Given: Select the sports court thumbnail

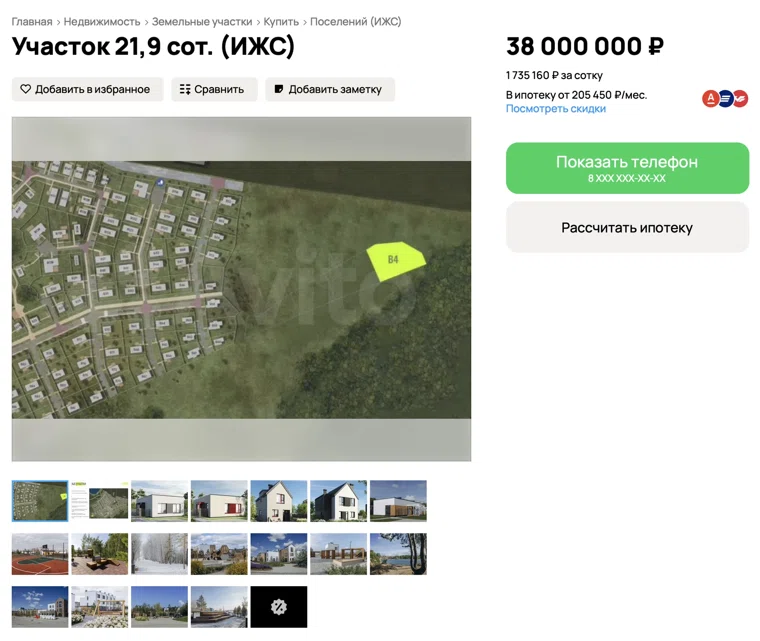Looking at the screenshot, I should [x=40, y=554].
